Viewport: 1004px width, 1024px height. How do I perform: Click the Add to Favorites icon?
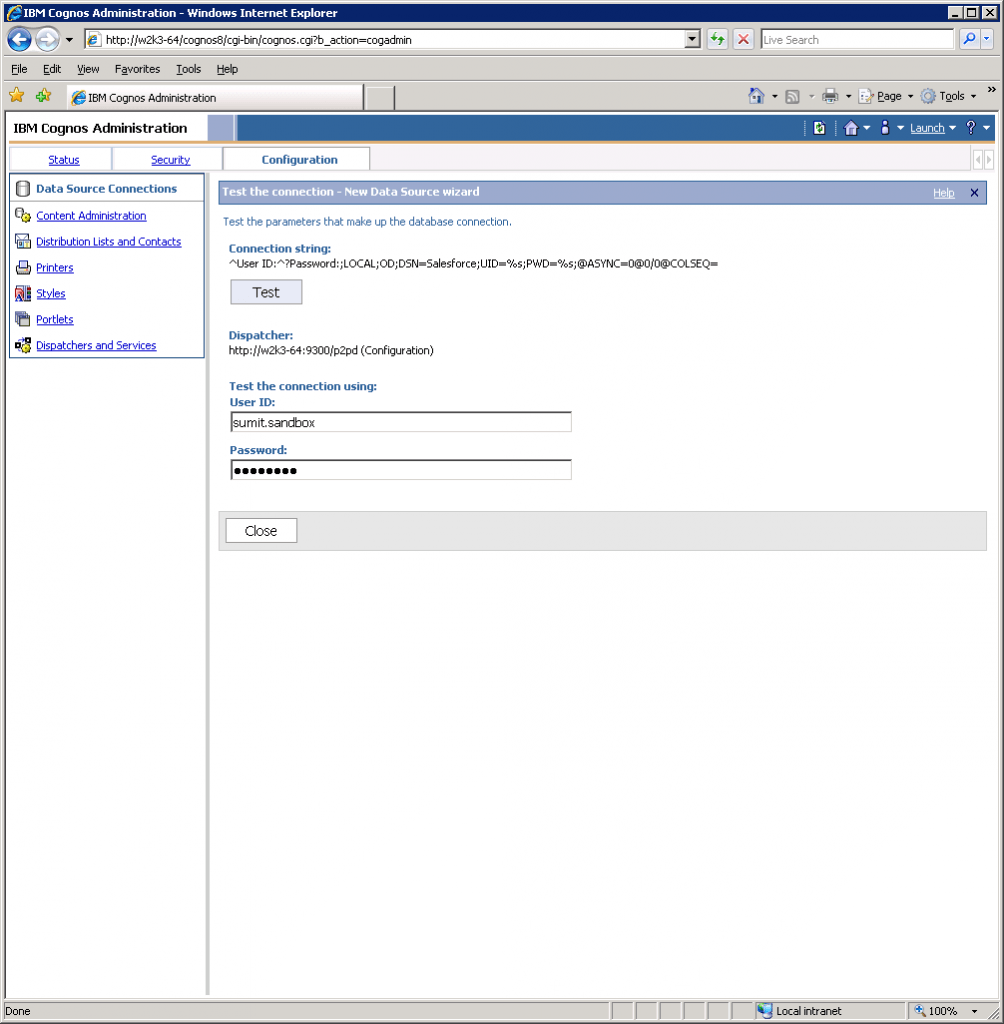tap(44, 96)
